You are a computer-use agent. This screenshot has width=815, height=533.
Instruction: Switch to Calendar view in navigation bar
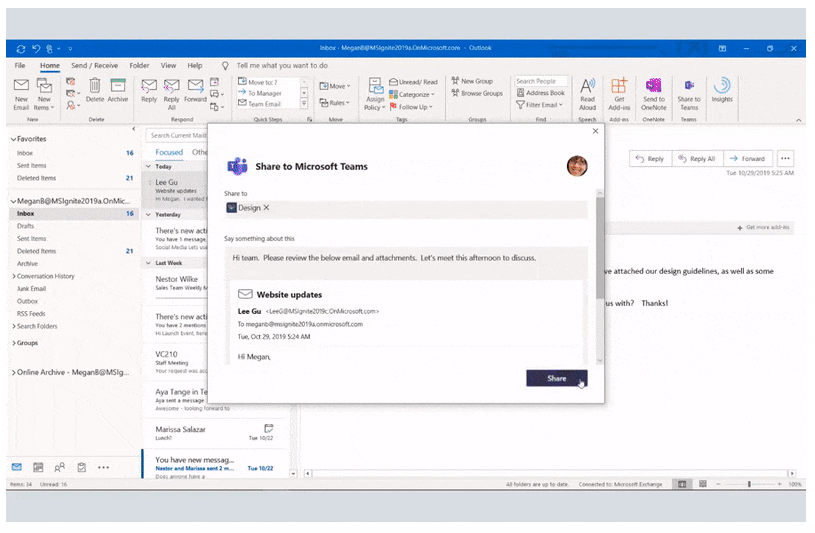[38, 467]
